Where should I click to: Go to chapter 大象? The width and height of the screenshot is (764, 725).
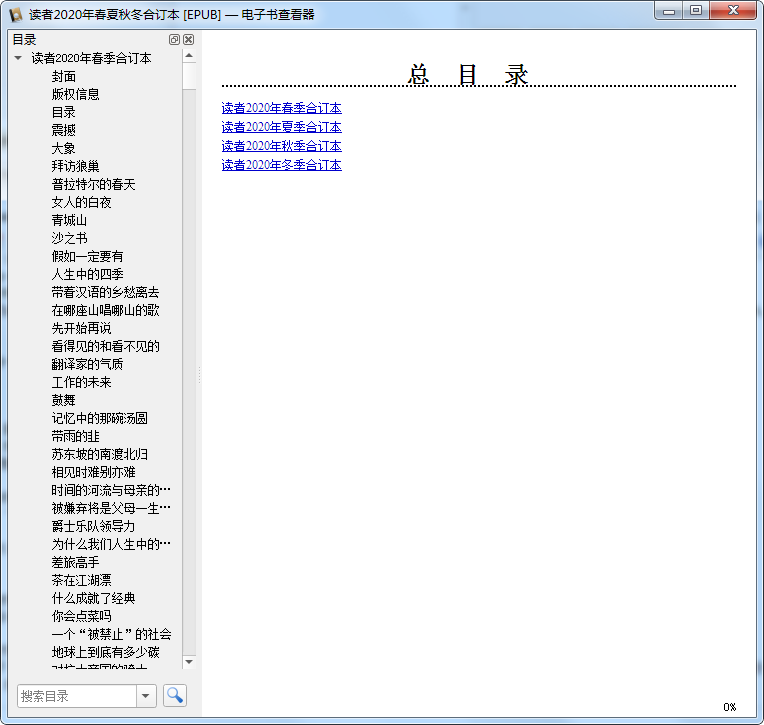tap(64, 148)
